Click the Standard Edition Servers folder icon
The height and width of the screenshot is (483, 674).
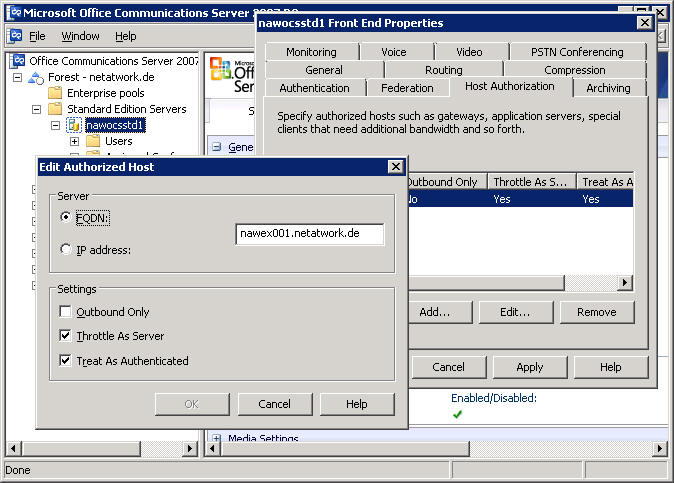pyautogui.click(x=55, y=109)
